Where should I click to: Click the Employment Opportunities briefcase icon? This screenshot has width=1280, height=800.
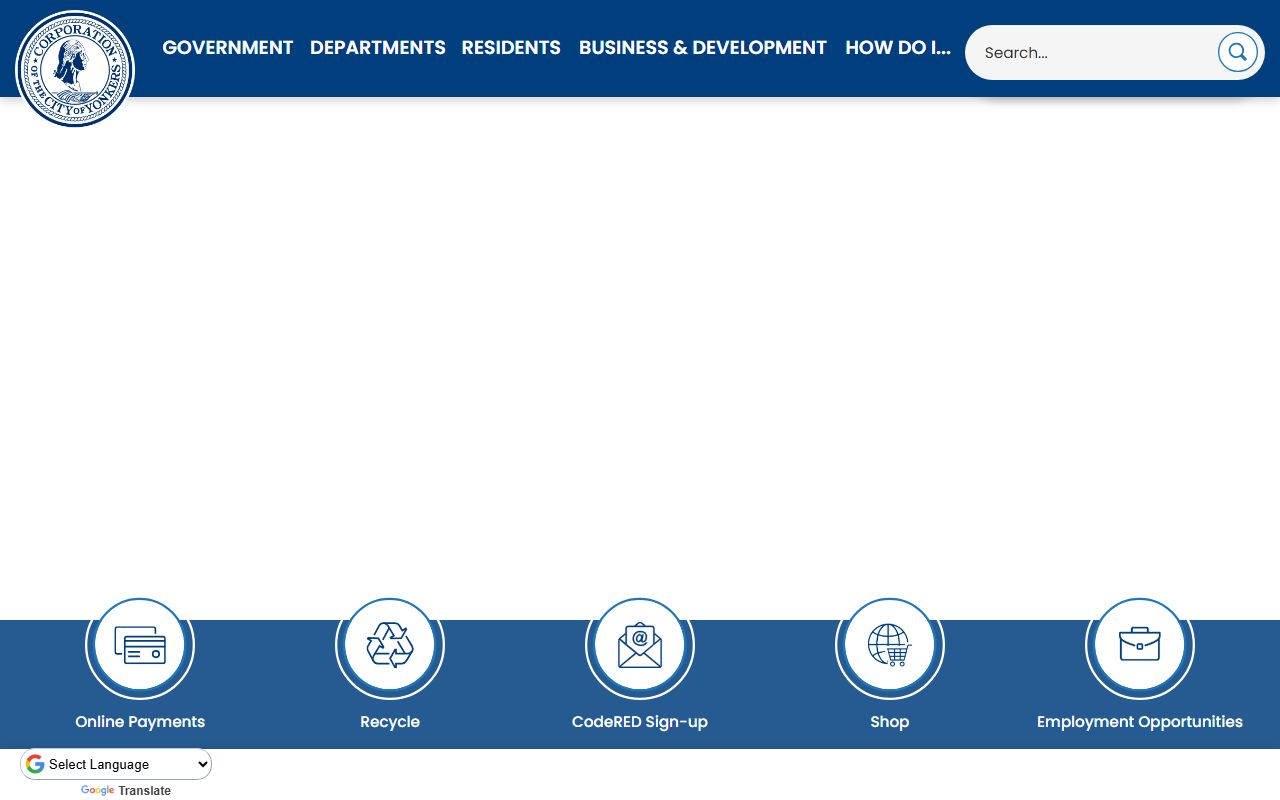(x=1140, y=646)
